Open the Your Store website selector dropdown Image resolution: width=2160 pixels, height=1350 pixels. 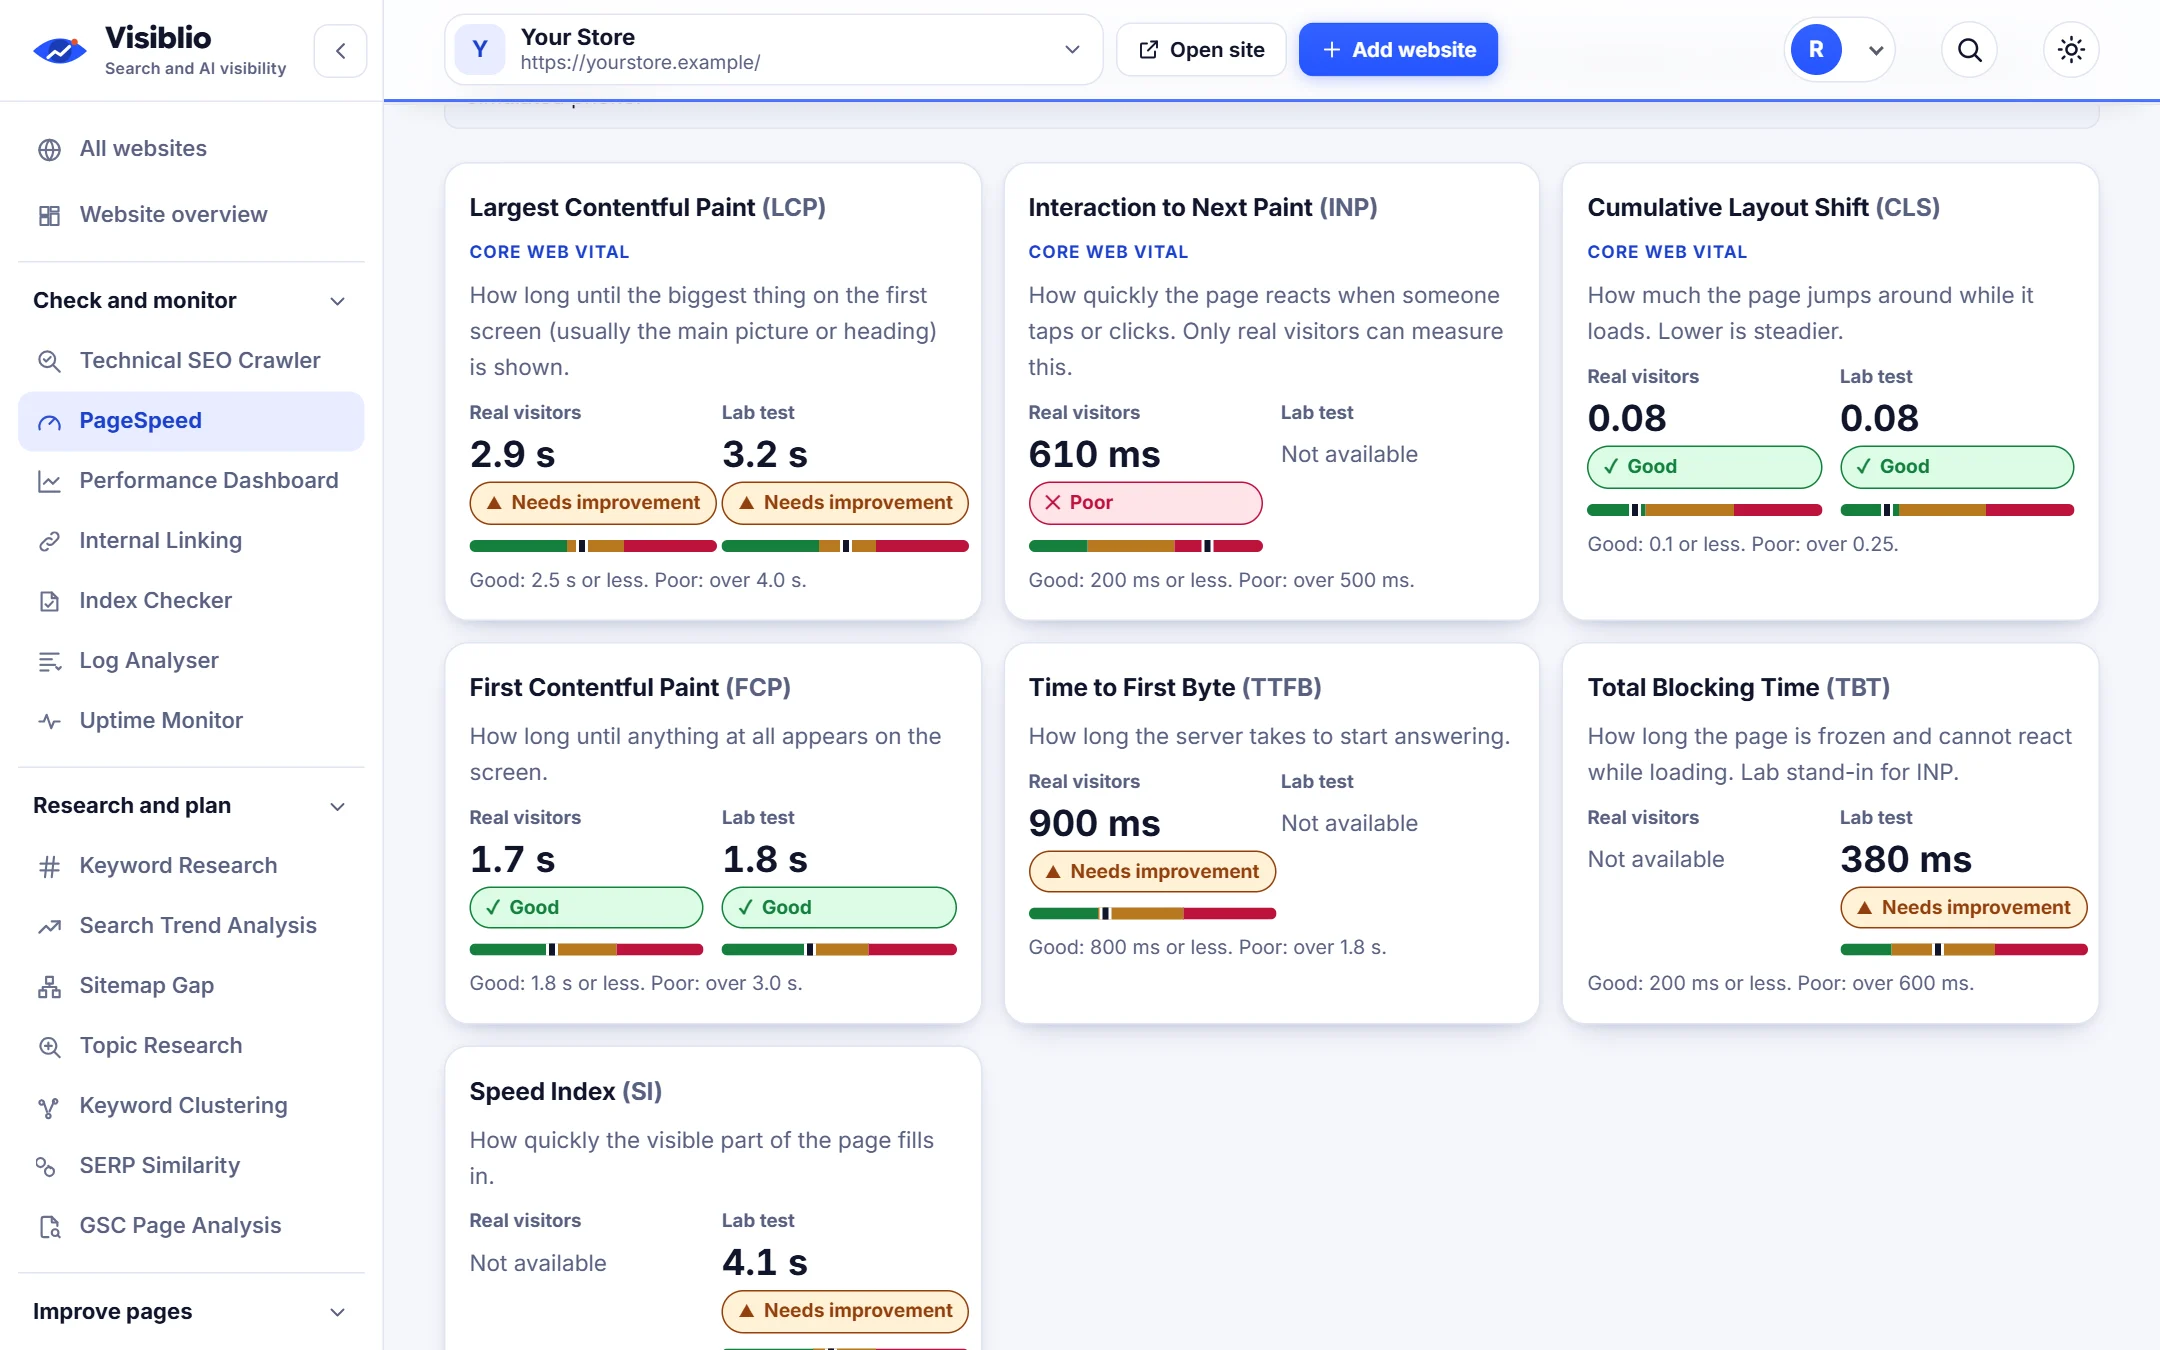[x=773, y=50]
